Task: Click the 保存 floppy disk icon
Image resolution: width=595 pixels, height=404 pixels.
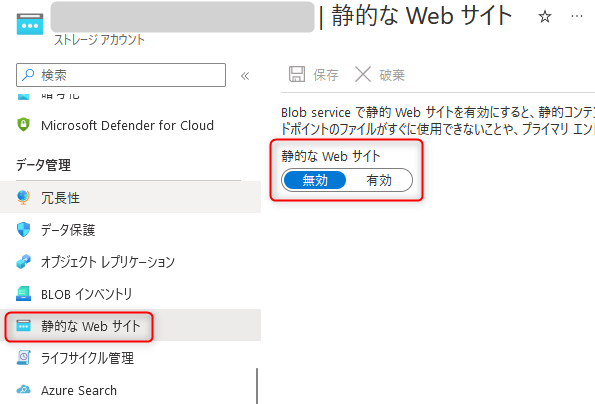Action: click(297, 74)
